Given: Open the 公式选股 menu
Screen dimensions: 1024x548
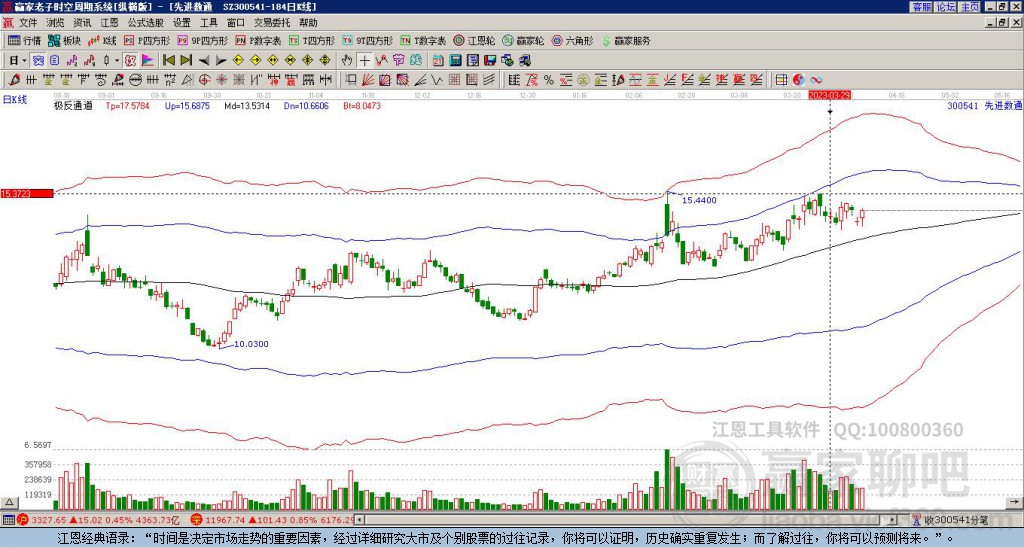Looking at the screenshot, I should tap(146, 23).
